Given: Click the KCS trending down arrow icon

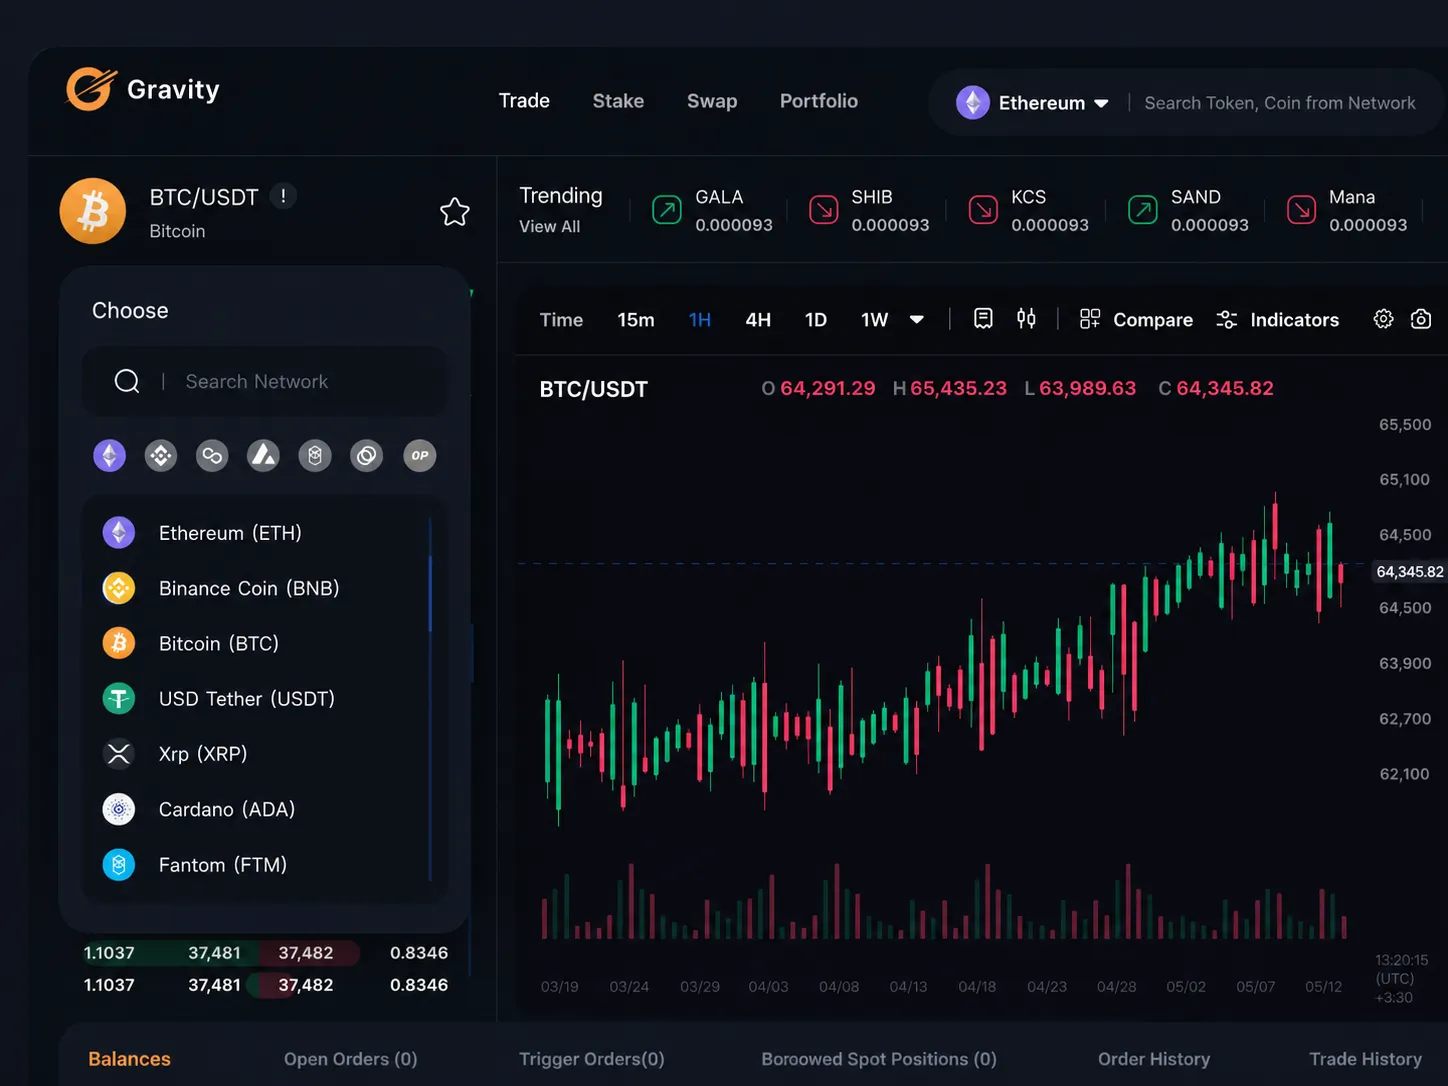Looking at the screenshot, I should [x=983, y=210].
